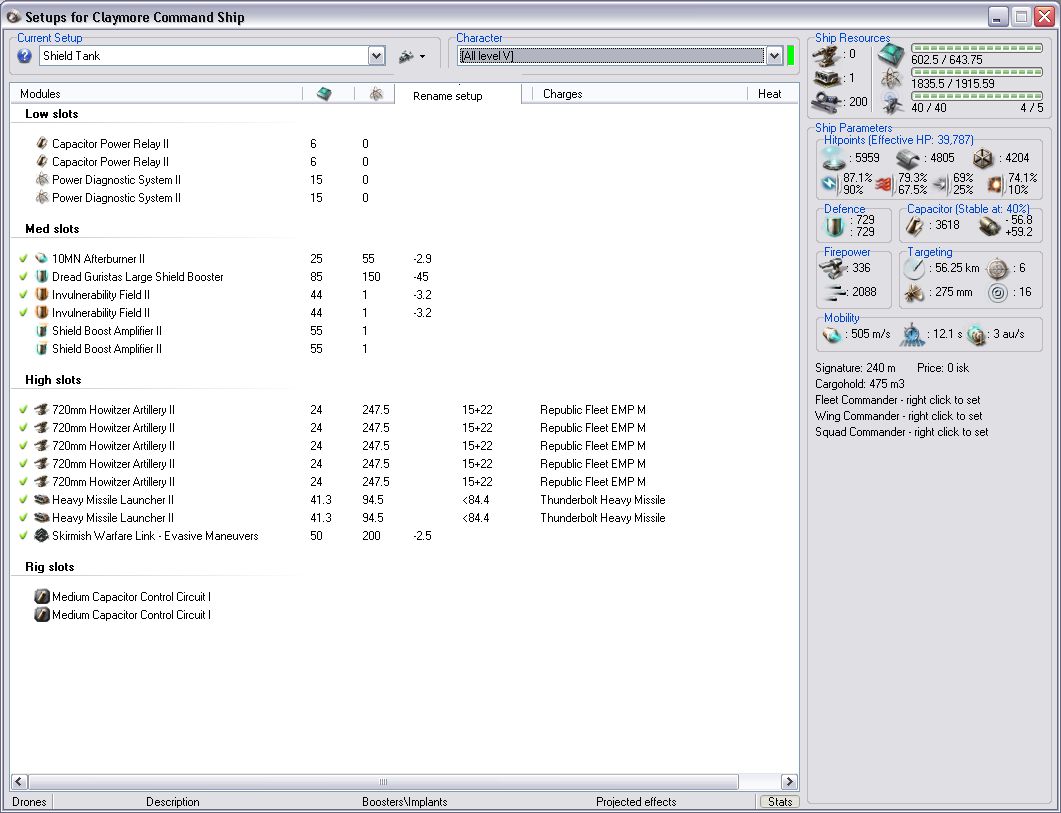The height and width of the screenshot is (813, 1061).
Task: Open the Current Setup dropdown list
Action: (376, 56)
